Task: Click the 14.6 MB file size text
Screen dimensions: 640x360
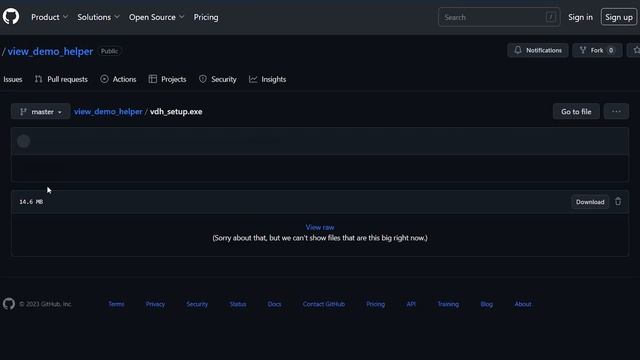Action: pyautogui.click(x=31, y=202)
